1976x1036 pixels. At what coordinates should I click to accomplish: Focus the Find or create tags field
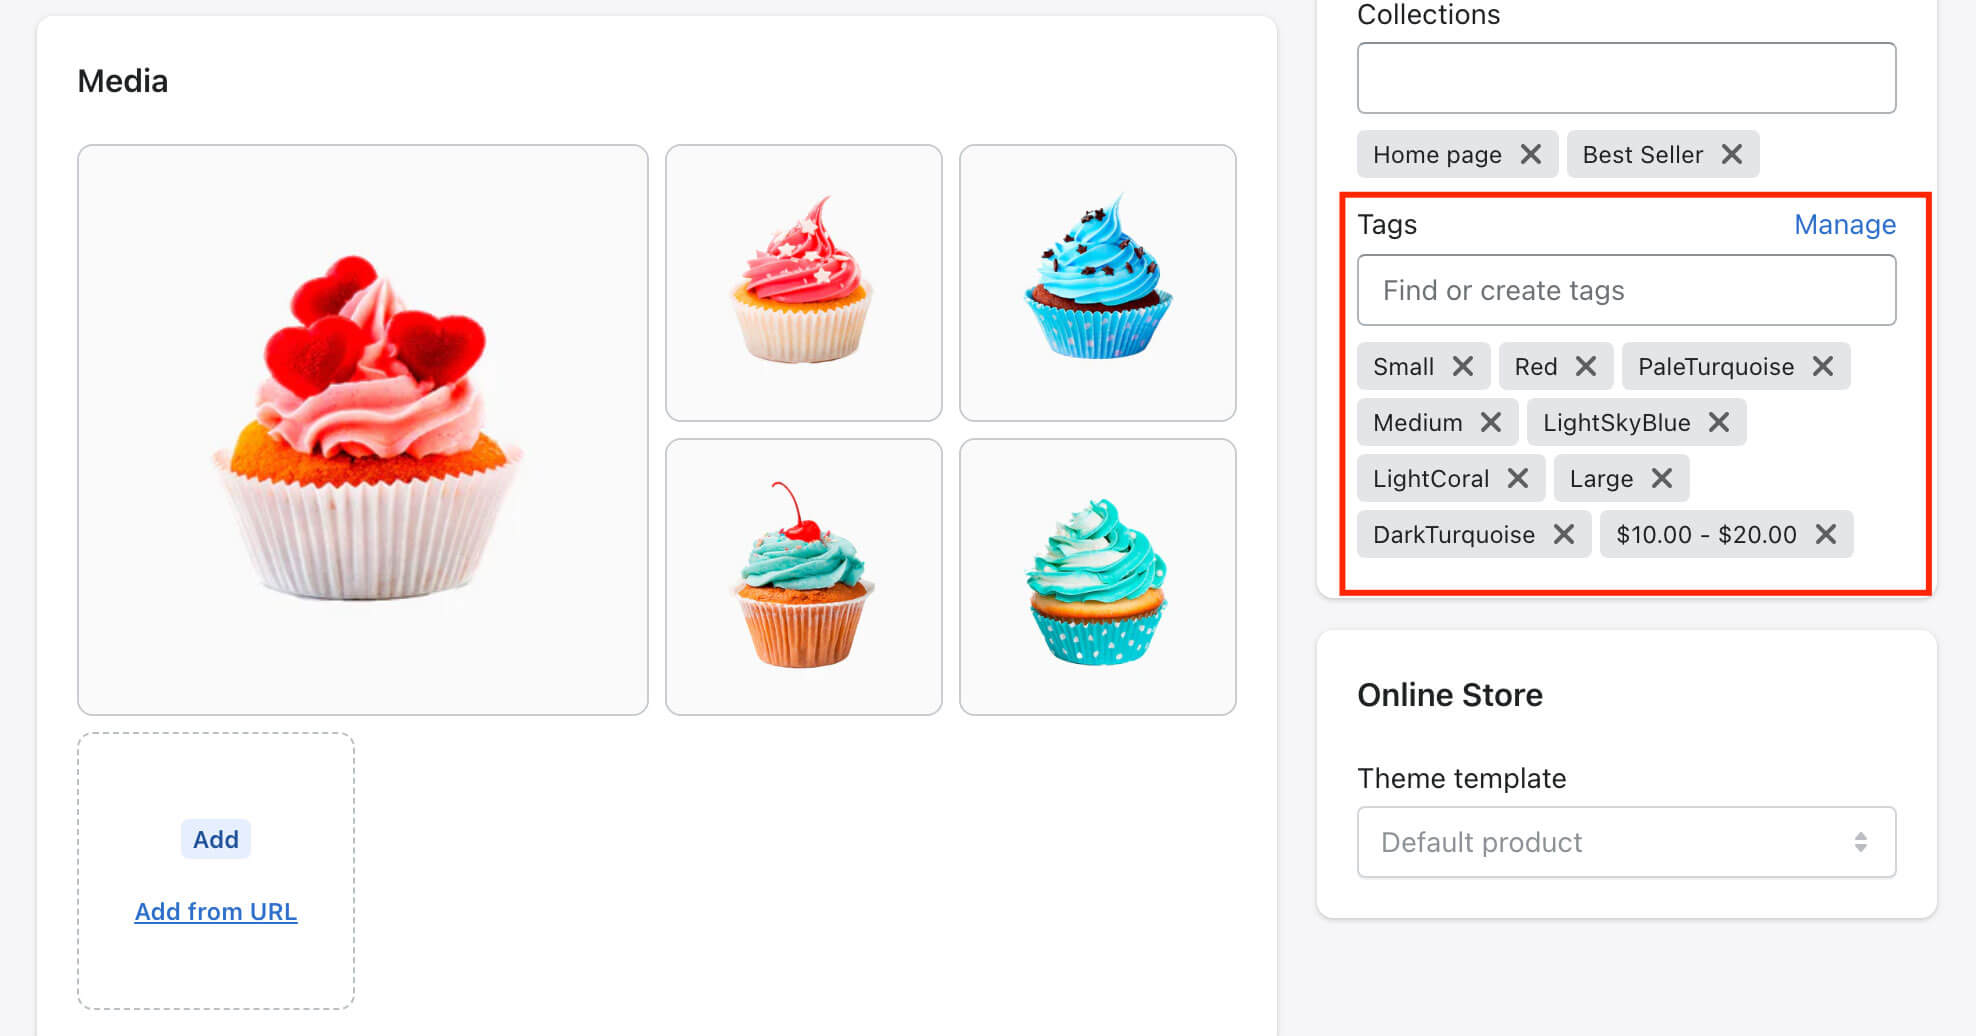coord(1627,290)
